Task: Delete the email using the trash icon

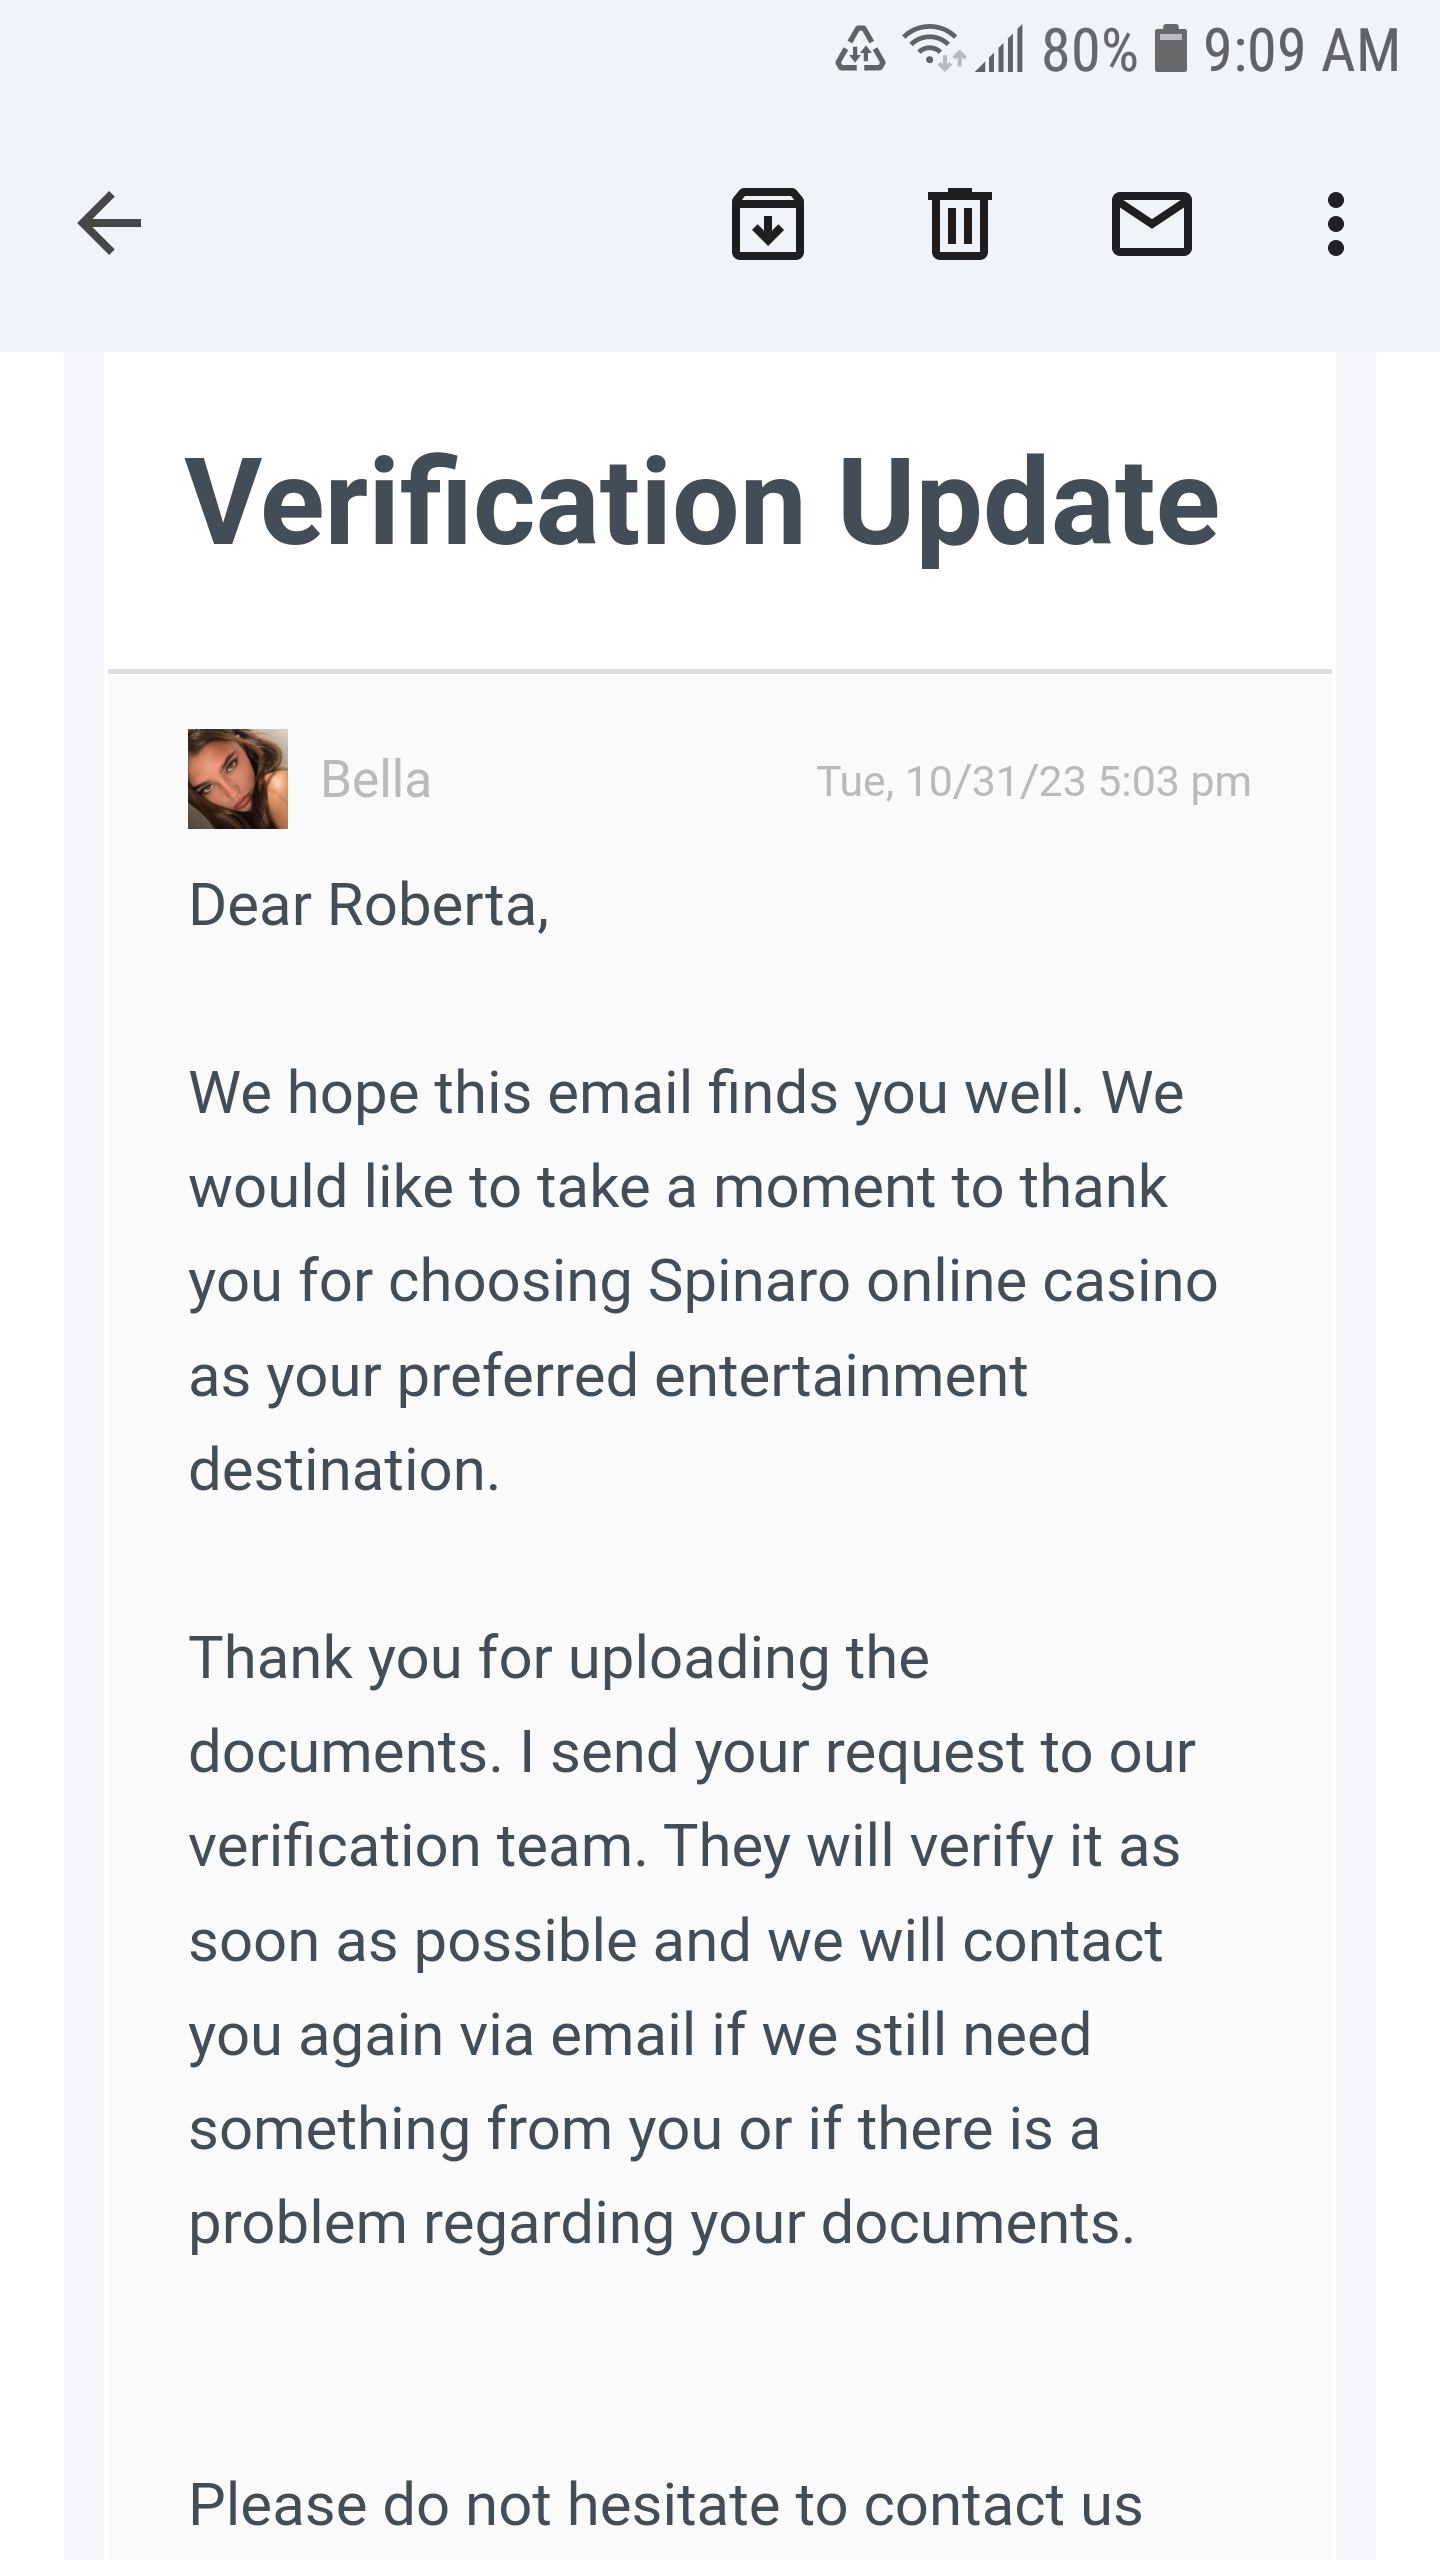Action: [960, 224]
